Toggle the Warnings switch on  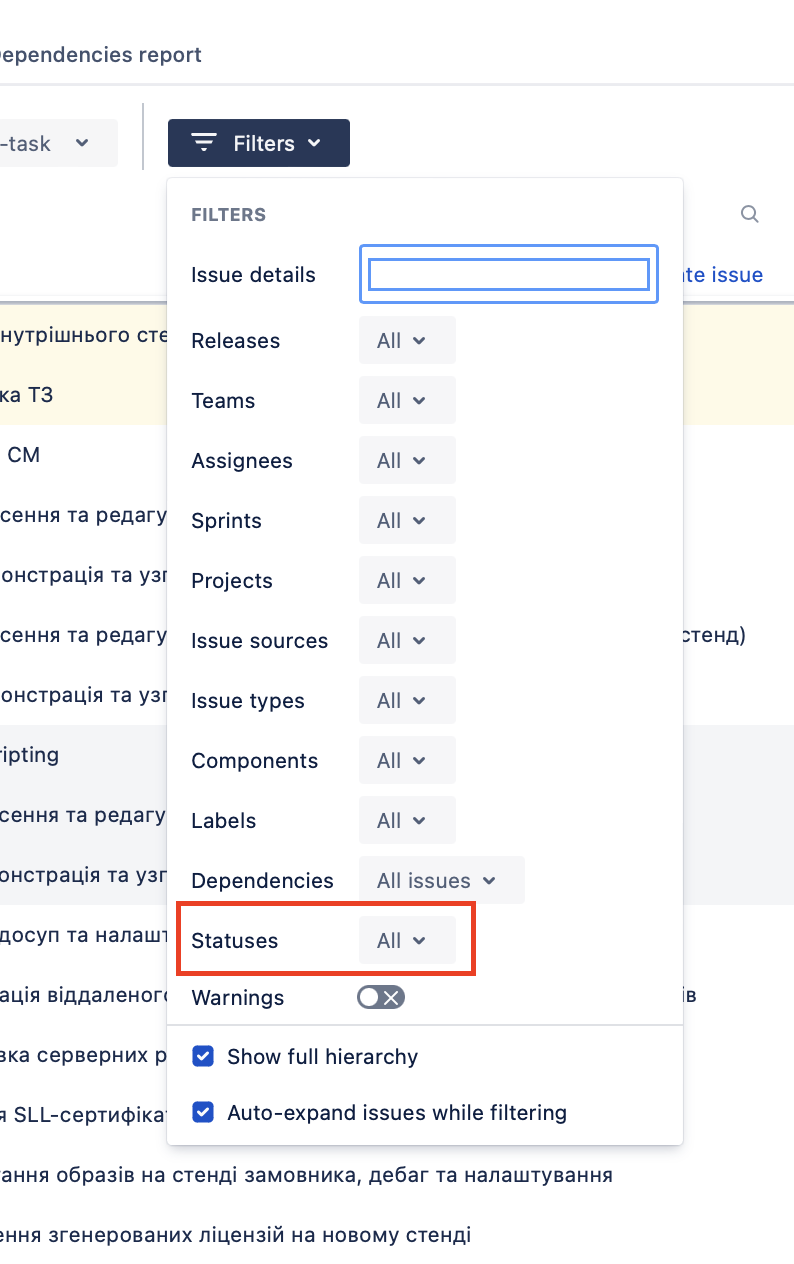(x=380, y=997)
